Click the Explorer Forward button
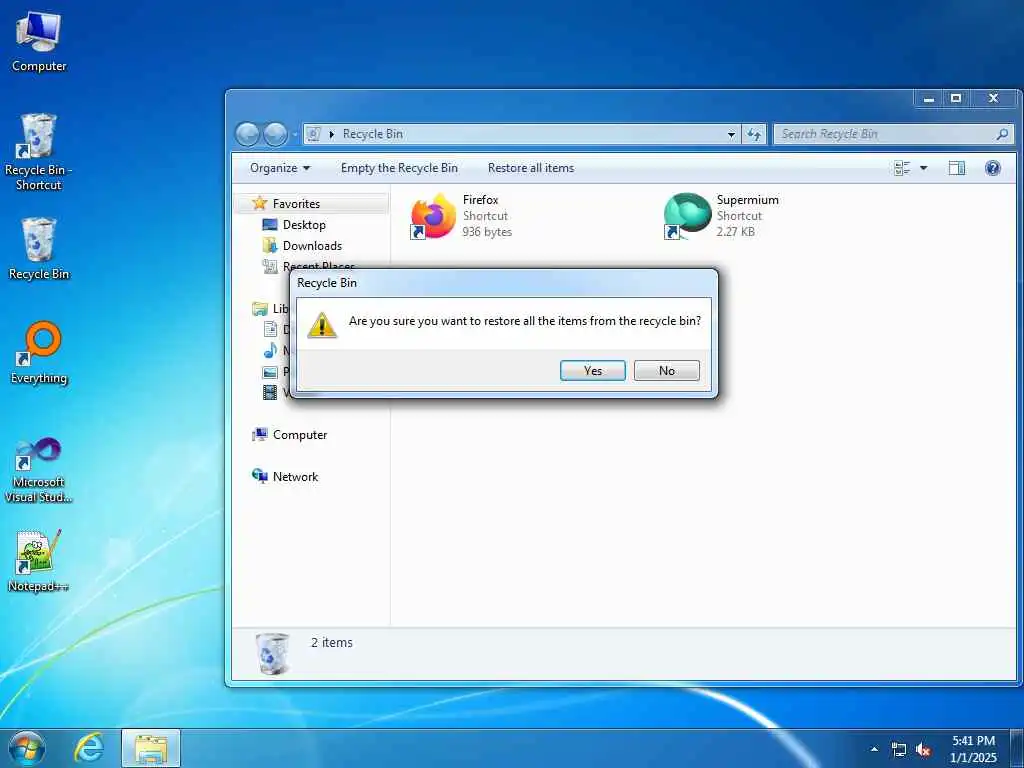 (x=275, y=134)
